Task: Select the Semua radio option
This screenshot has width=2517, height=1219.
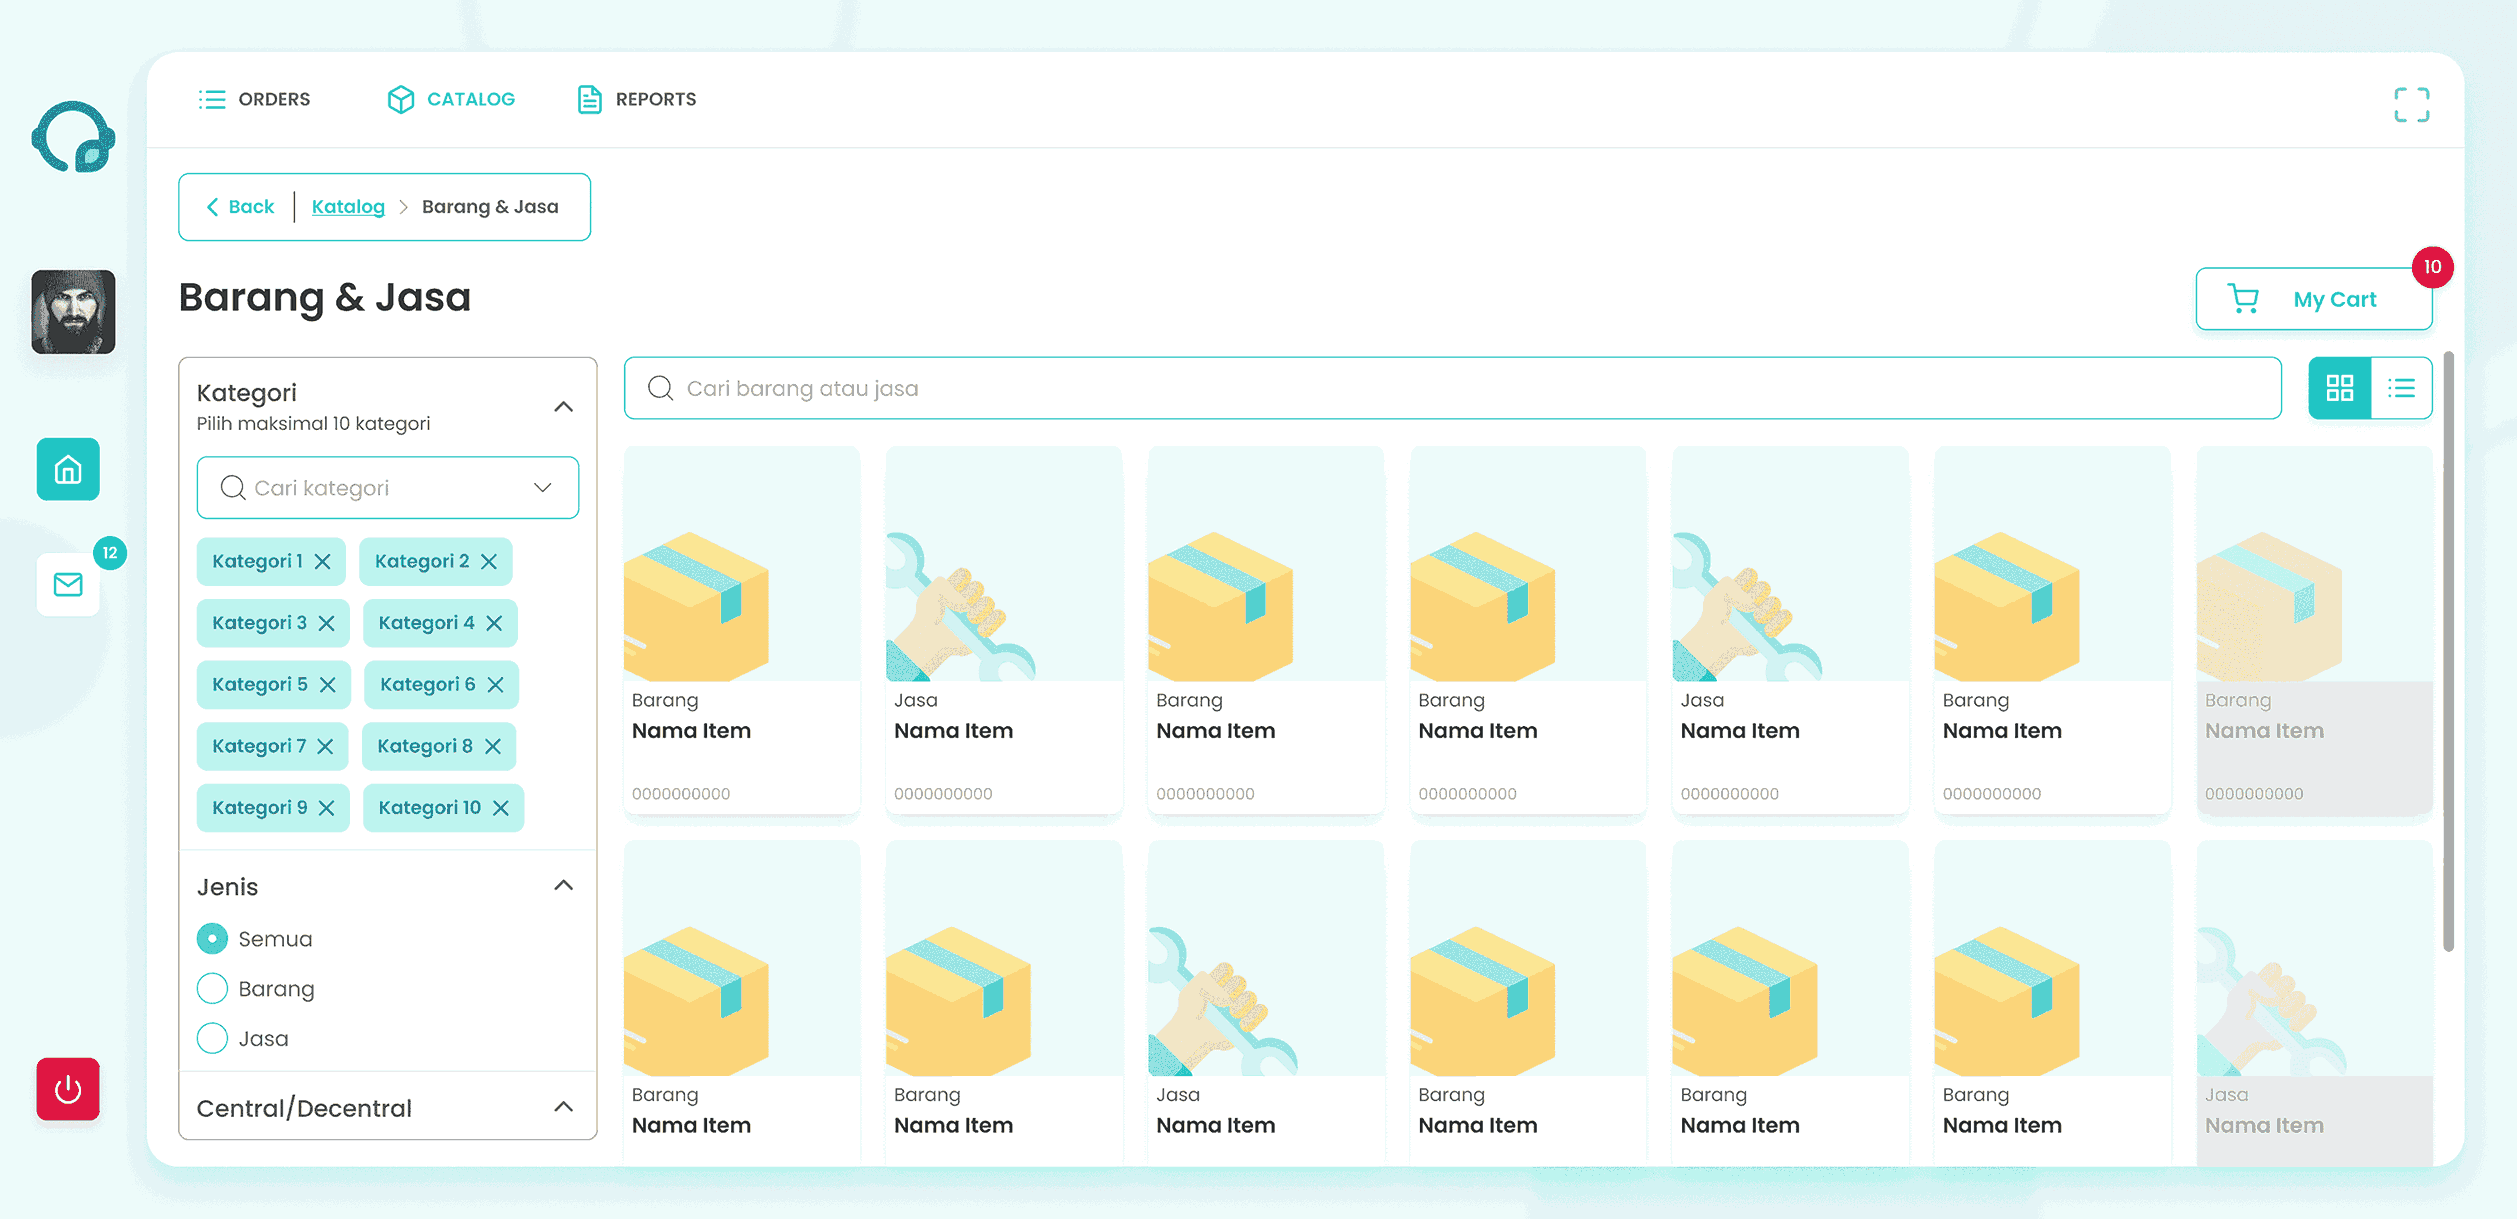Action: click(212, 939)
